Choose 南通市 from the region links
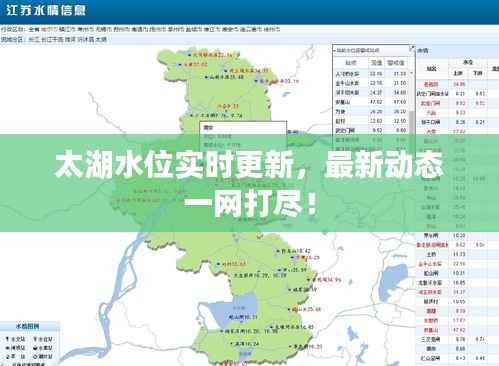The height and width of the screenshot is (366, 499). click(139, 29)
